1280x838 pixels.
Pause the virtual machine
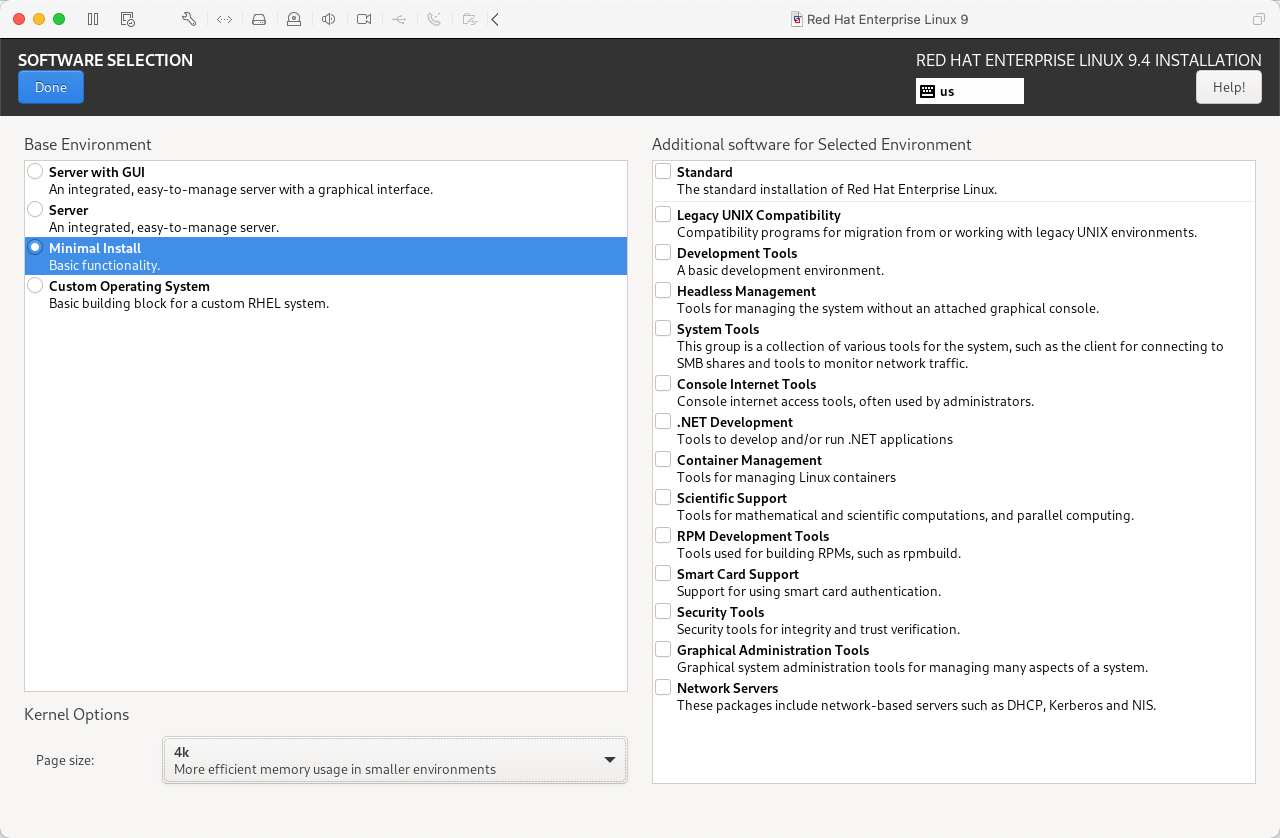point(93,19)
